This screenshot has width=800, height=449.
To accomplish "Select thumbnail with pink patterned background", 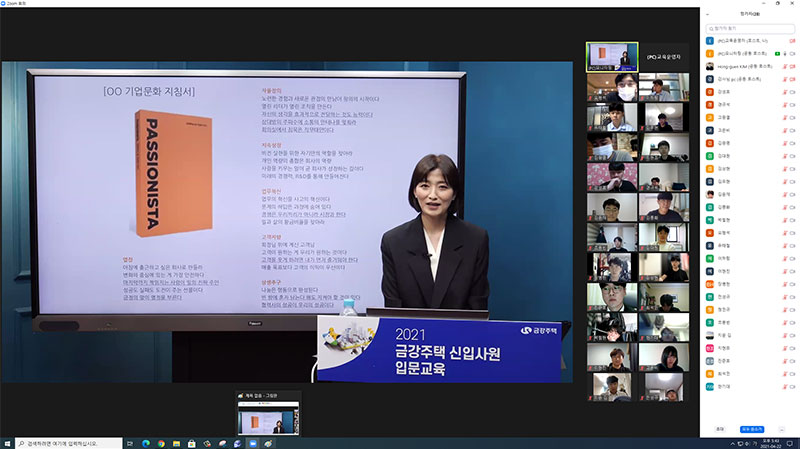I will pyautogui.click(x=612, y=177).
